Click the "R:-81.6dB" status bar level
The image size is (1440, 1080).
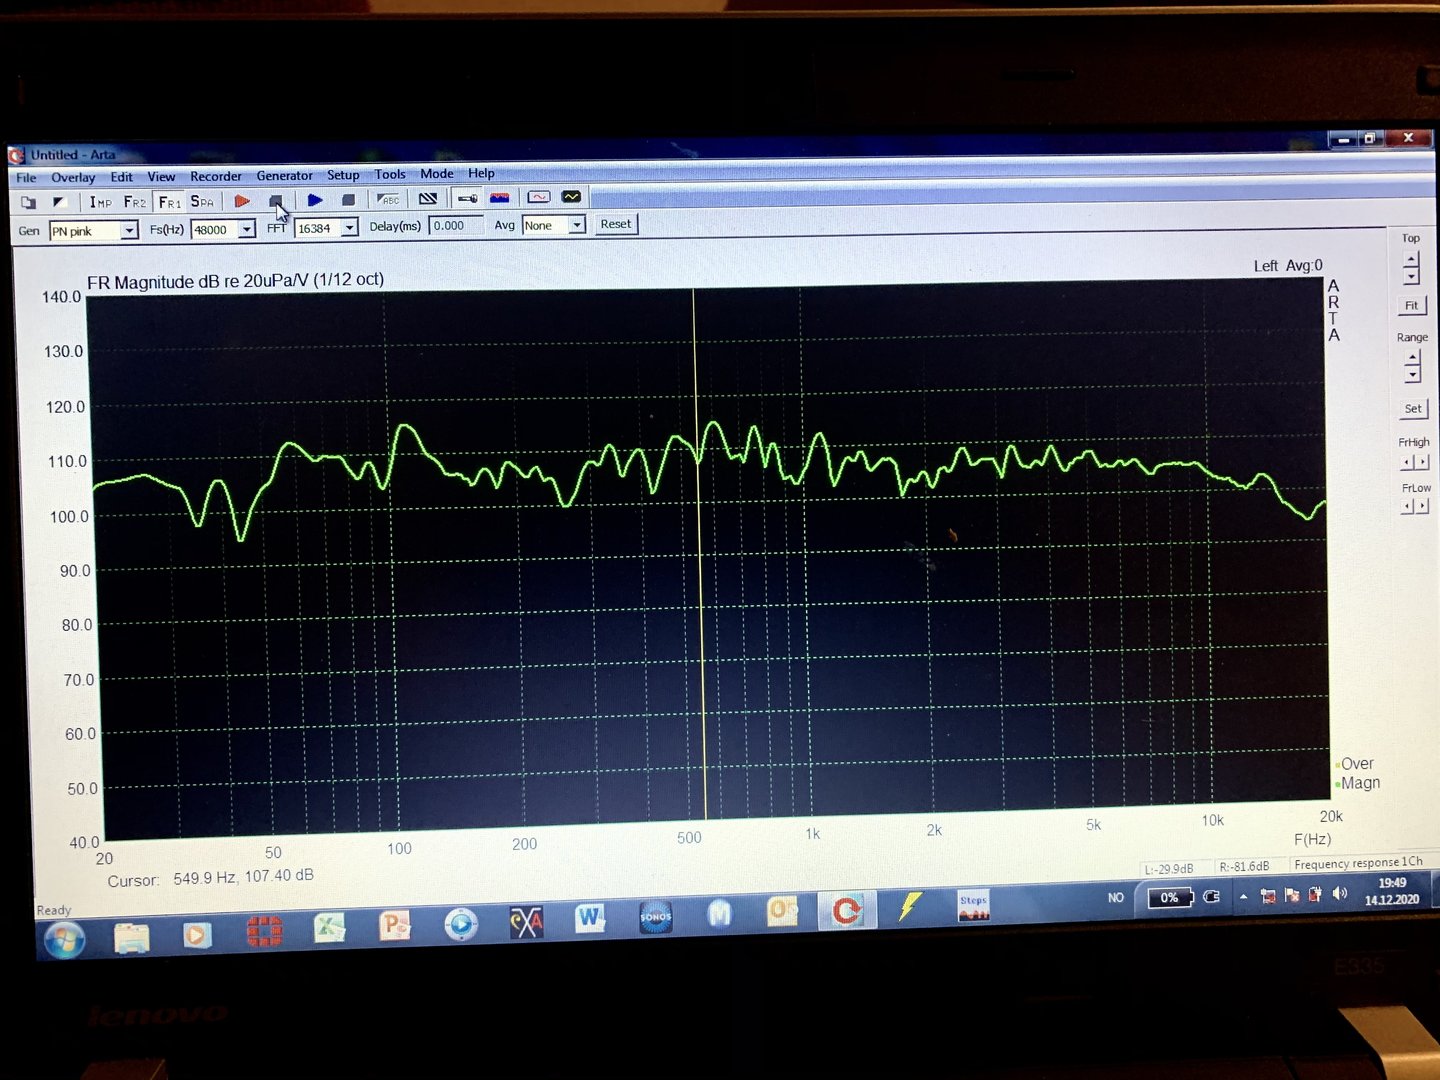point(1244,866)
